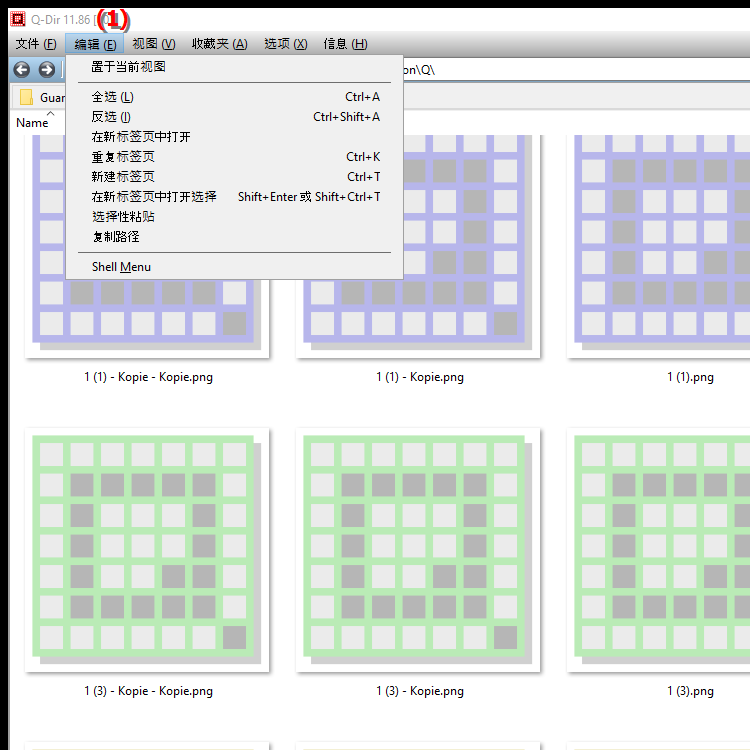
Task: Click file name text 1 (1) - Kopie.png
Action: (419, 377)
